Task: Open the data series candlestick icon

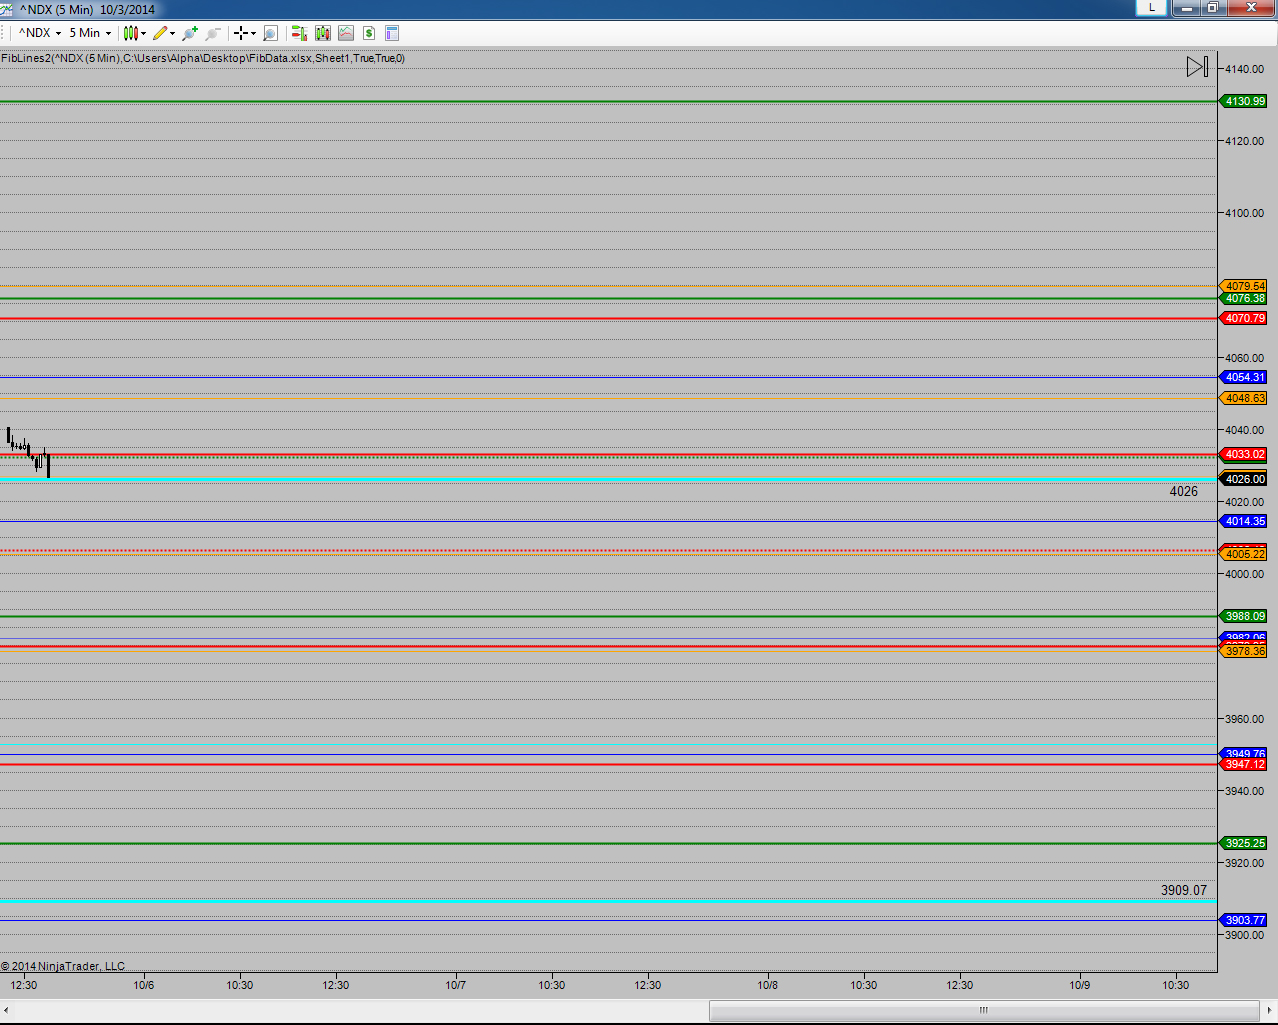Action: point(323,33)
